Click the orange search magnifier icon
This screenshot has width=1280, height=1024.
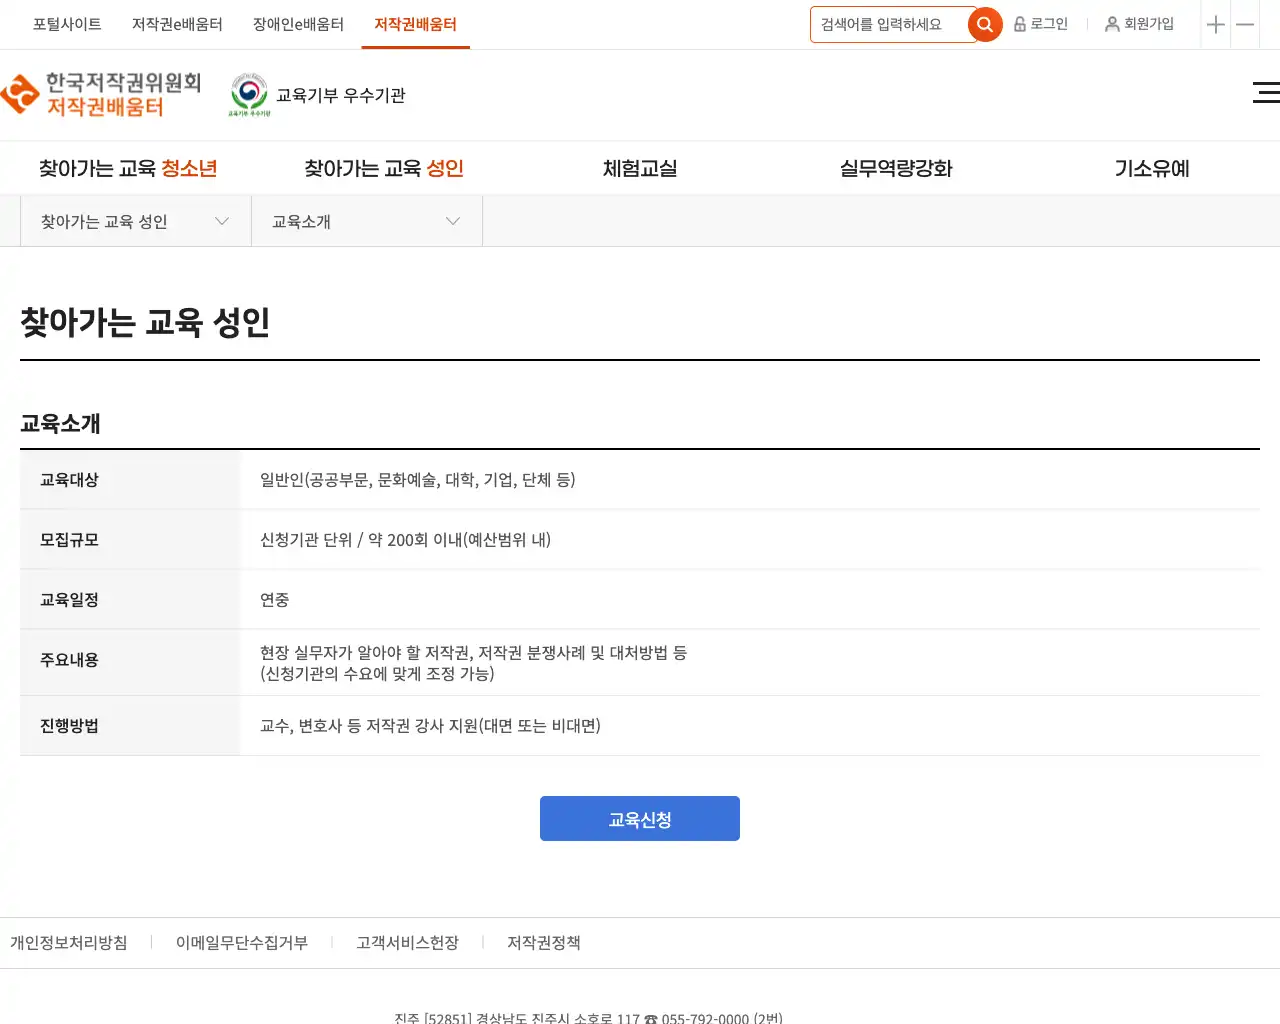pyautogui.click(x=985, y=25)
